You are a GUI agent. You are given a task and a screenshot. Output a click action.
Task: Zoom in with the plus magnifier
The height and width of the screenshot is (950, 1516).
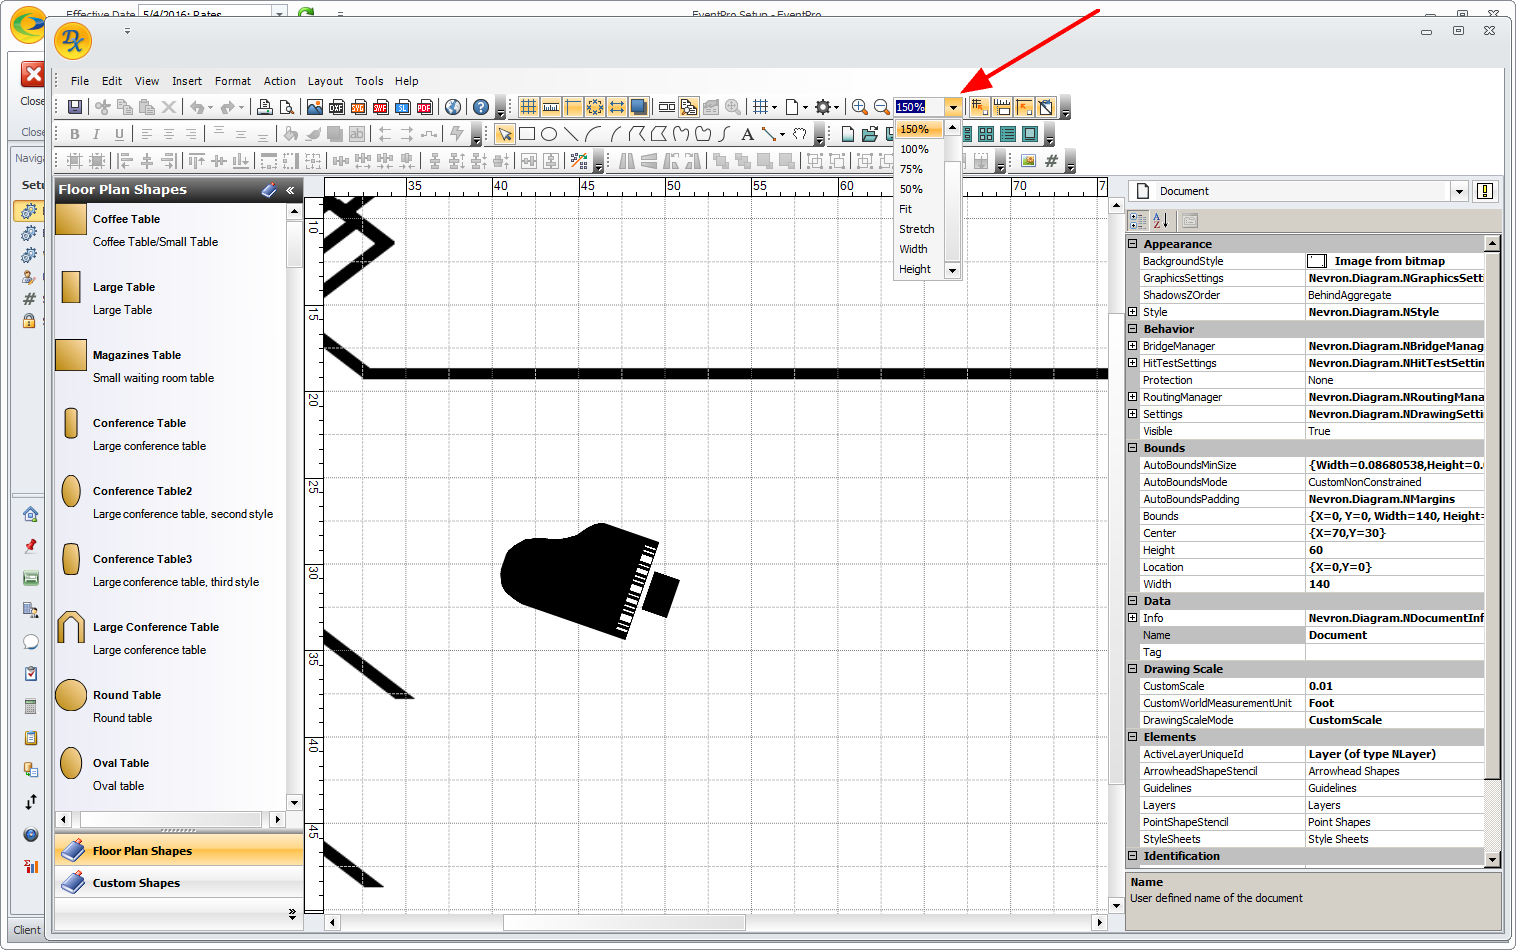(859, 107)
